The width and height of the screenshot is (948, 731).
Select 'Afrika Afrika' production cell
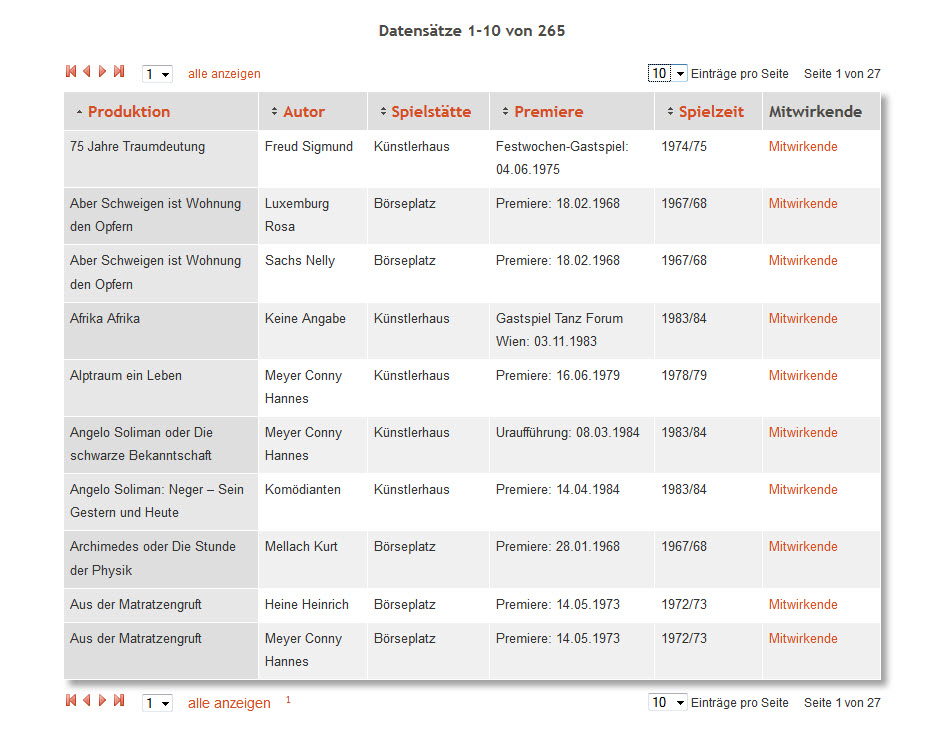[161, 331]
